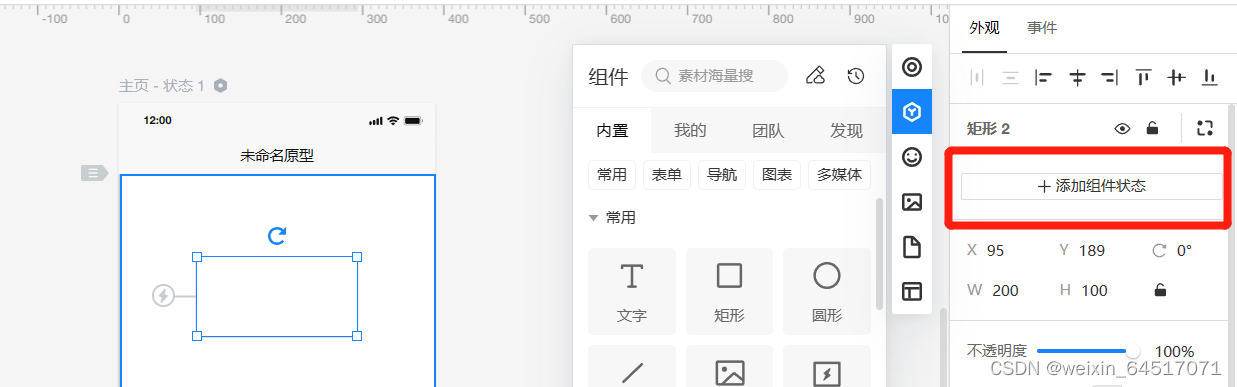The image size is (1237, 387).
Task: Select the 图表 category chip
Action: point(777,174)
